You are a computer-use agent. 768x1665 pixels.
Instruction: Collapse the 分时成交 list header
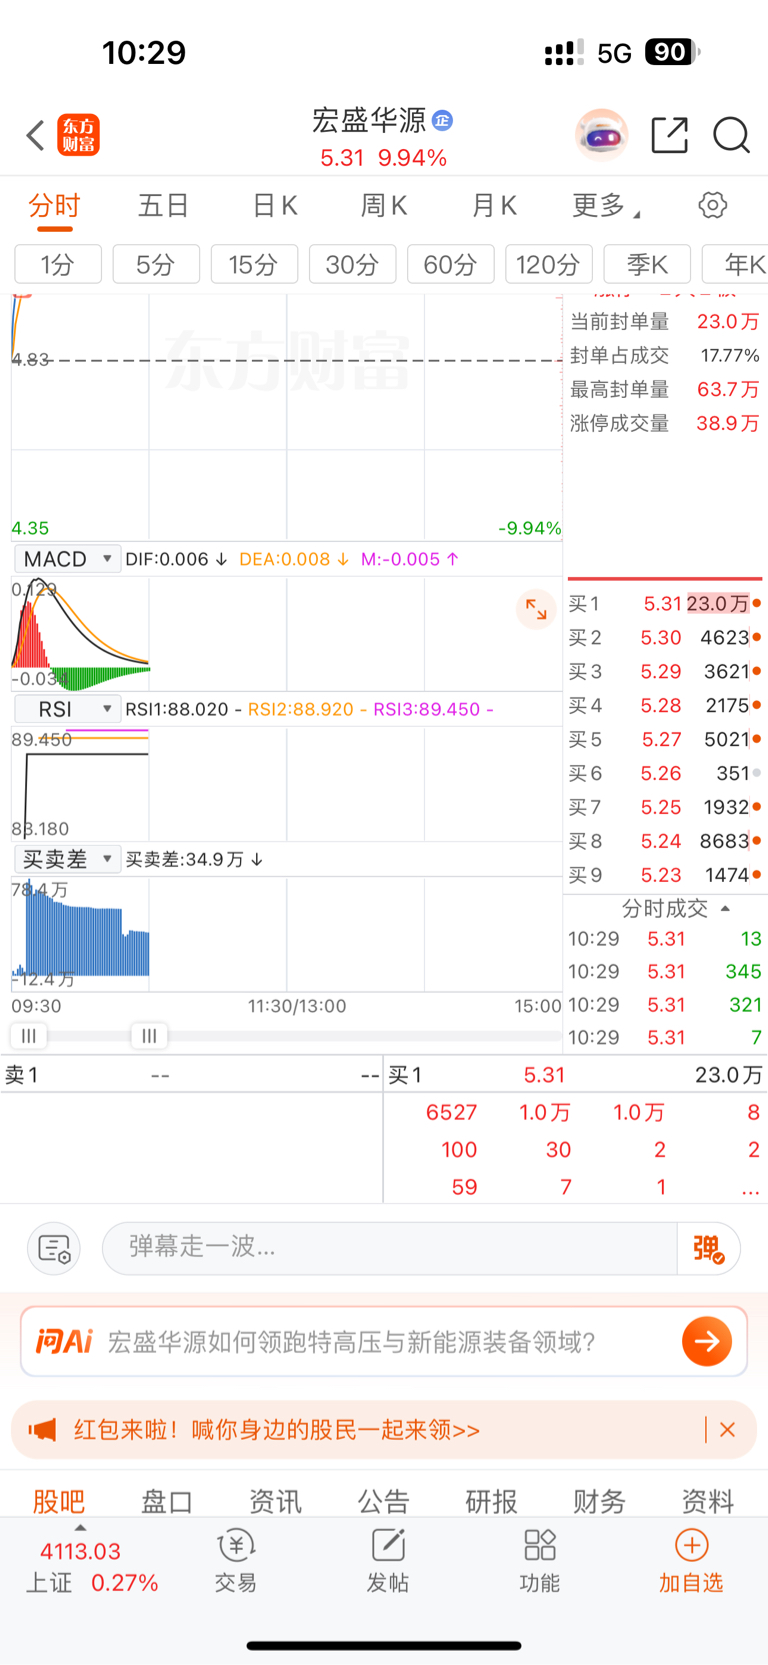pos(676,908)
